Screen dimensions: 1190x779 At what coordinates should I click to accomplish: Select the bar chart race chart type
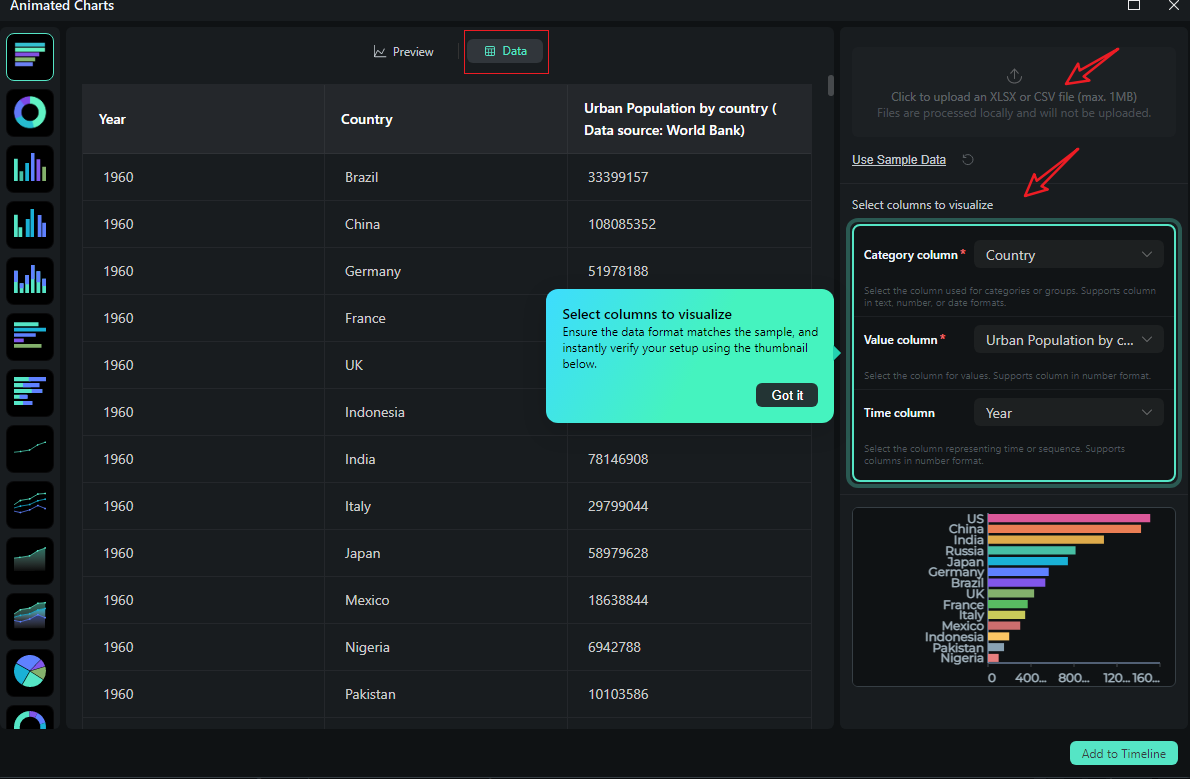[30, 57]
